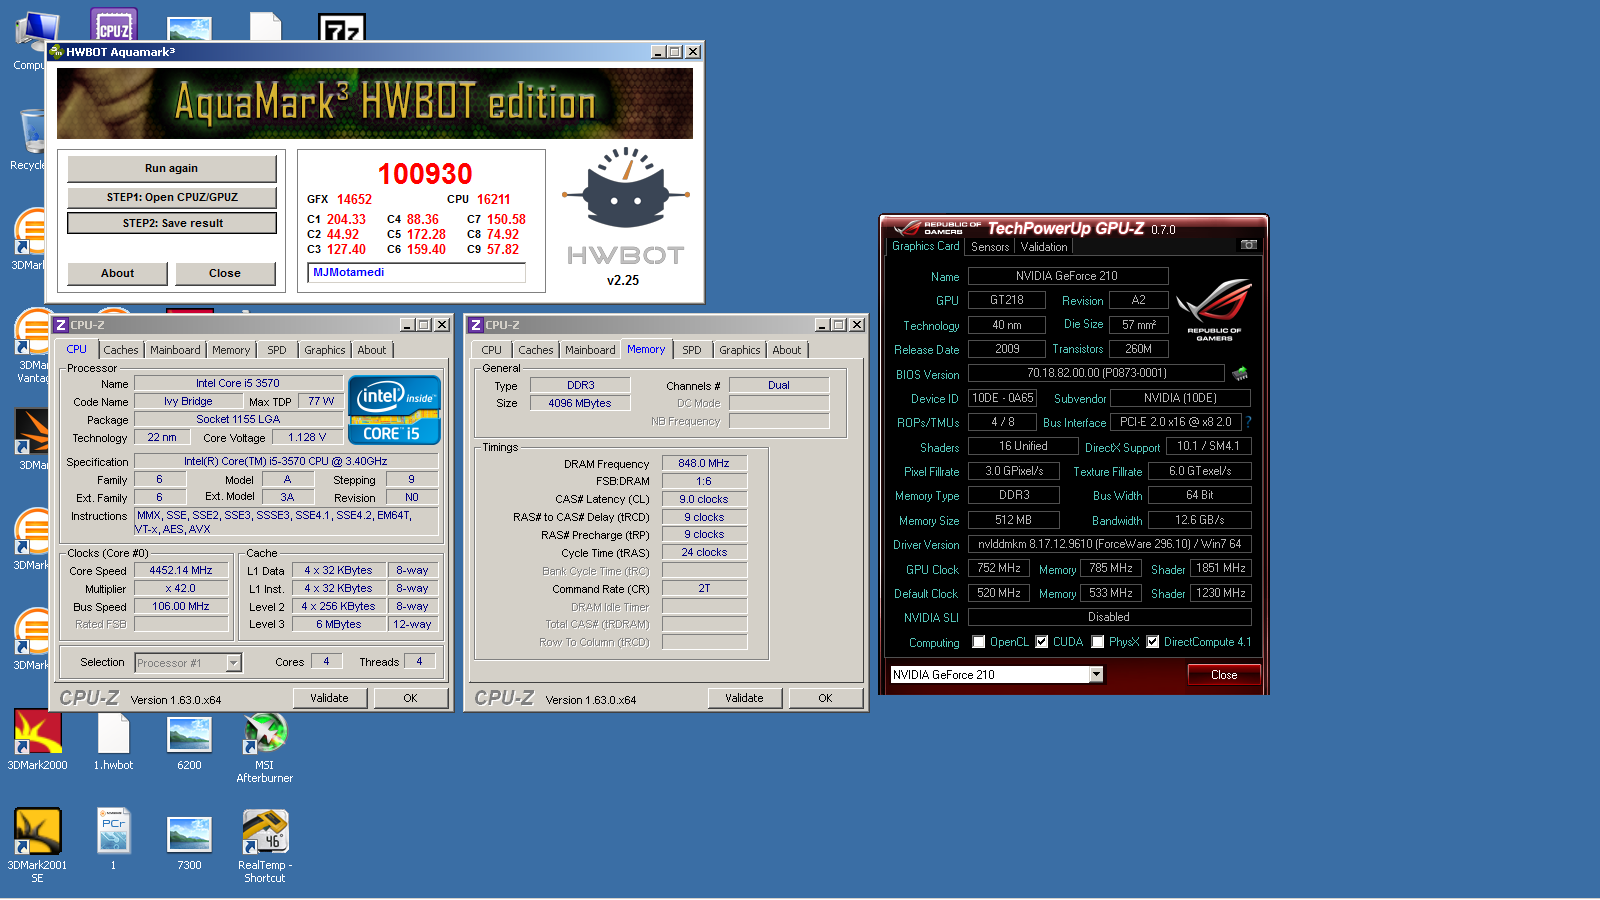Click the BIOS save chip icon in GPU-Z
Viewport: 1600px width, 900px height.
1240,373
